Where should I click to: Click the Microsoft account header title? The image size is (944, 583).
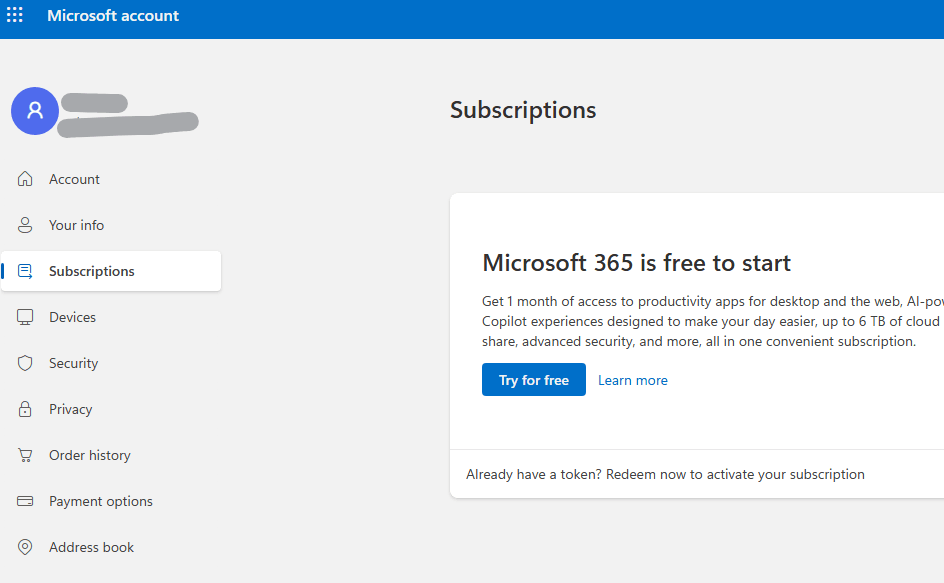pos(113,16)
